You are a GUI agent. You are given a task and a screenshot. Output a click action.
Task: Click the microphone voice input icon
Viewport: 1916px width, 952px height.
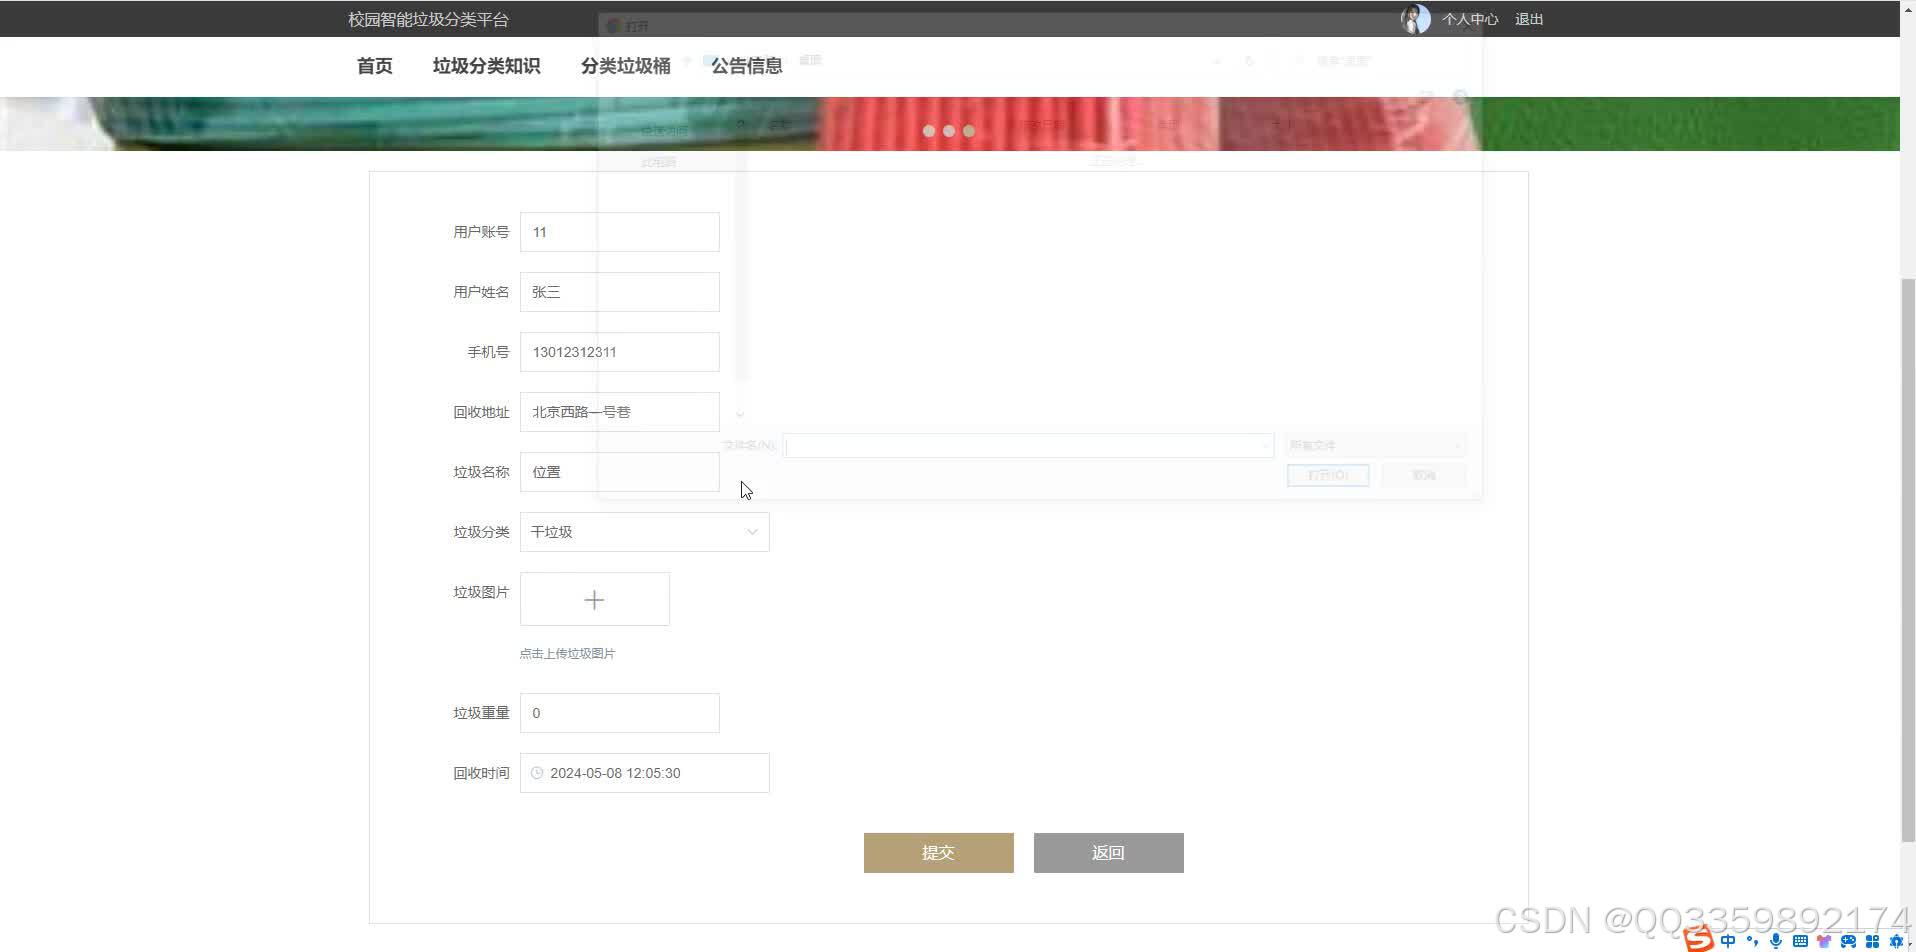(x=1776, y=941)
